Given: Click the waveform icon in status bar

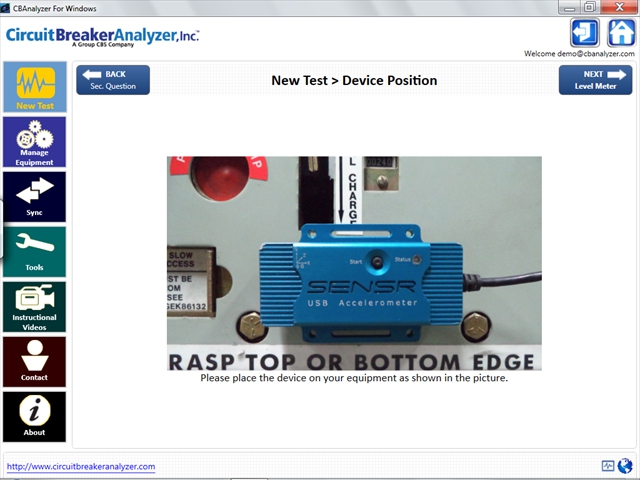Looking at the screenshot, I should (x=608, y=466).
